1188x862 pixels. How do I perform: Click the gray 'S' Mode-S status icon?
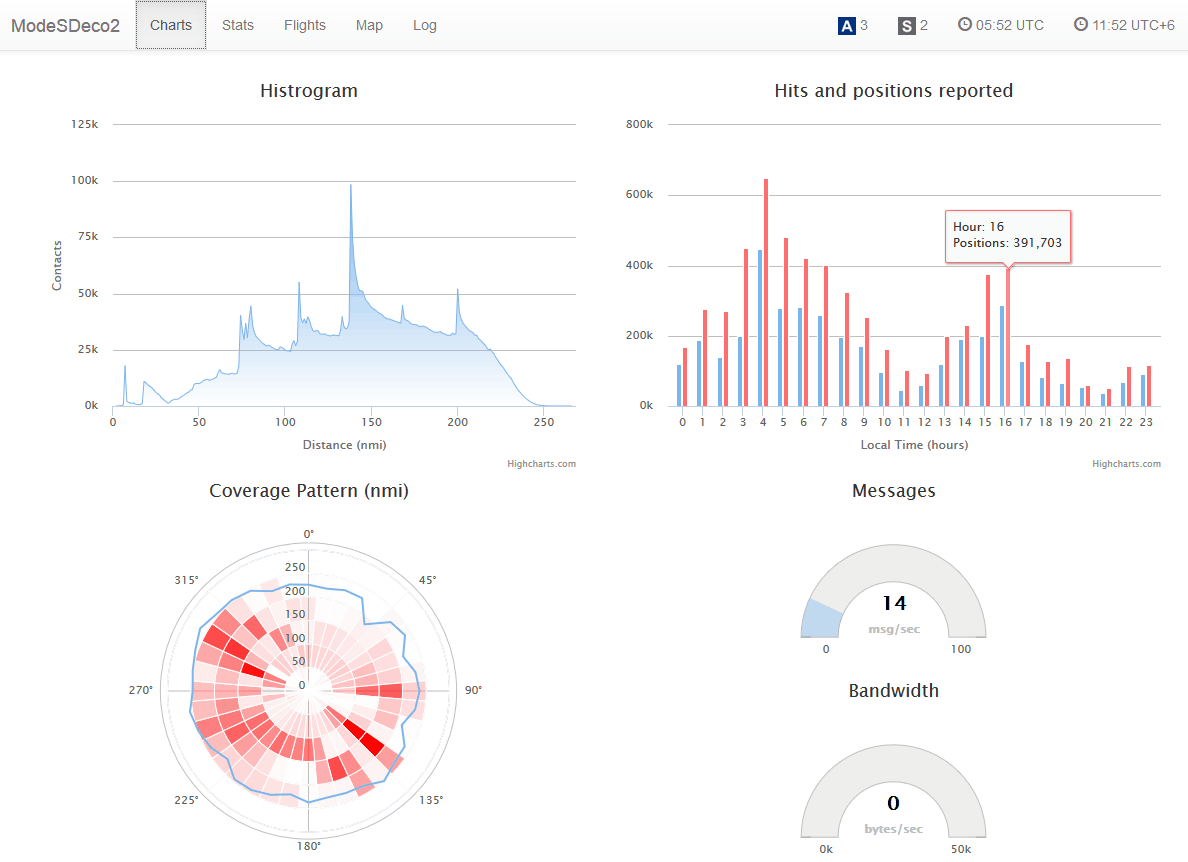coord(906,26)
